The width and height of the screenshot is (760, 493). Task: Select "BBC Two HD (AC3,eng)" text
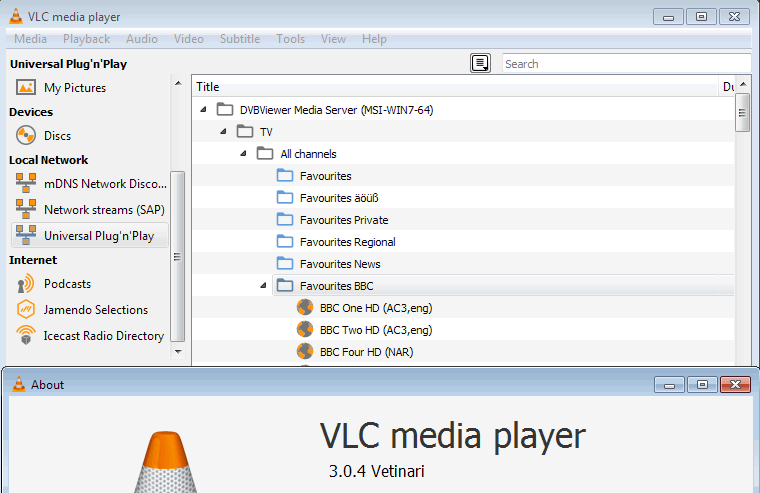376,330
